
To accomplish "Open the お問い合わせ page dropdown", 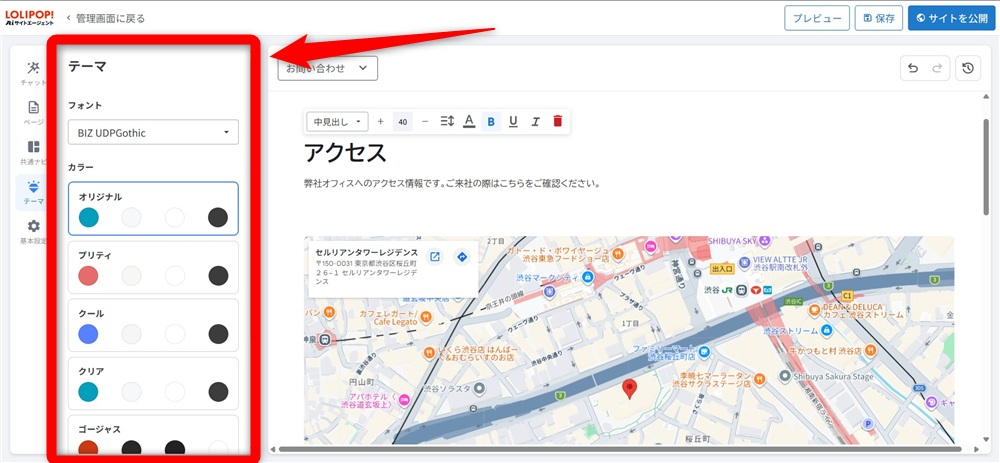I will (328, 68).
